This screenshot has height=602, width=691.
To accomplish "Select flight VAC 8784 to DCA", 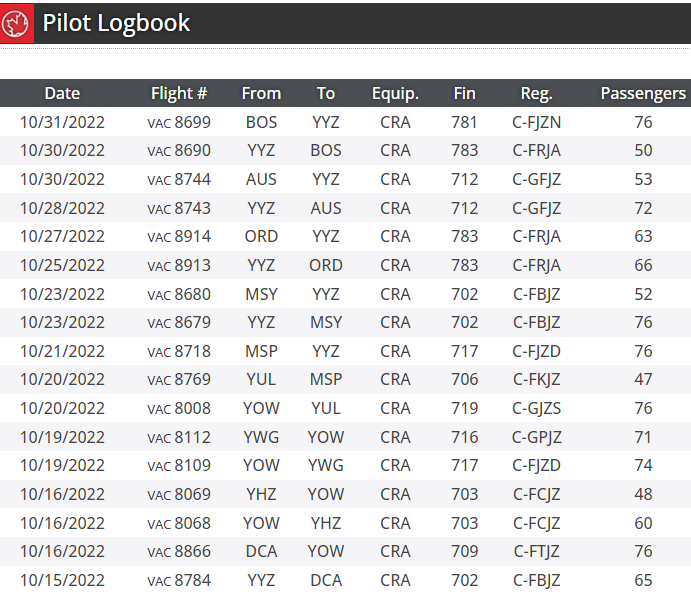I will (179, 581).
